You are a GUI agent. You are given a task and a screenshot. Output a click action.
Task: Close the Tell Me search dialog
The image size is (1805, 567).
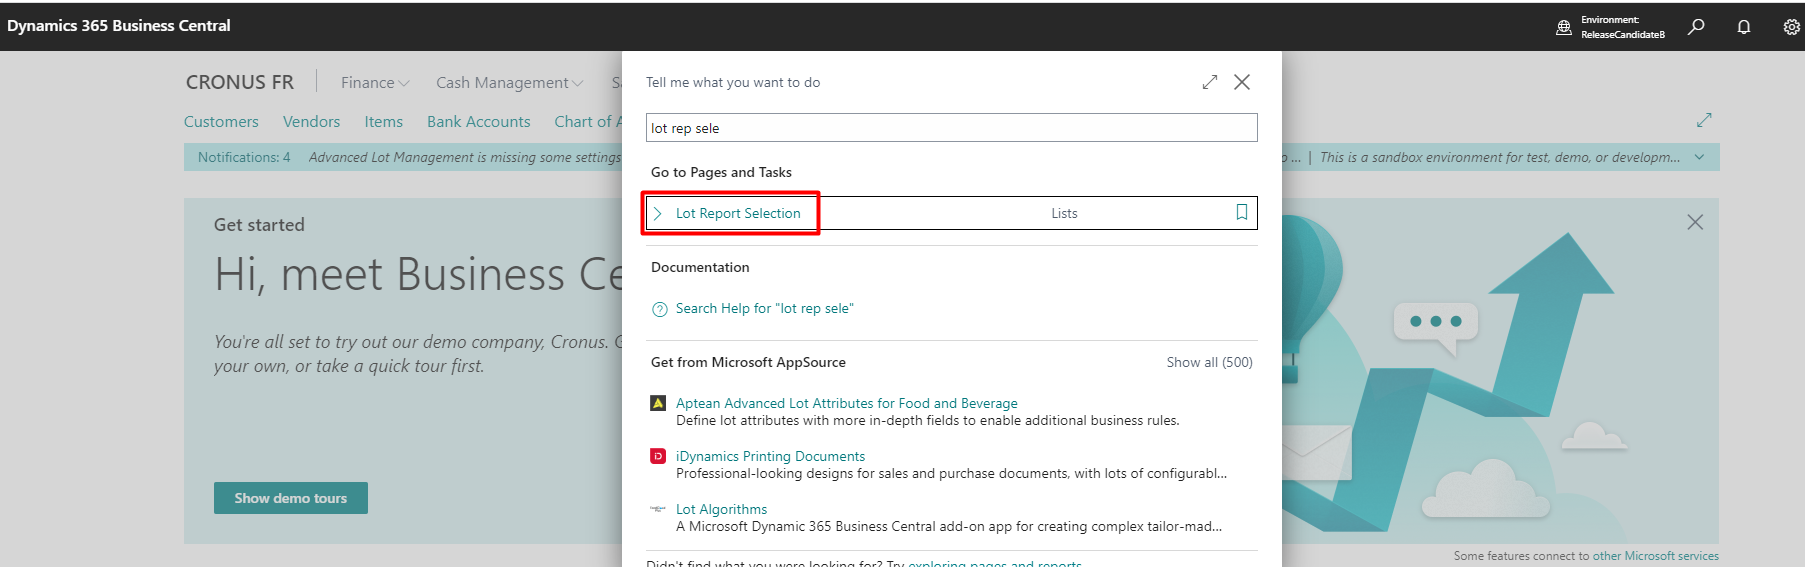click(x=1242, y=82)
